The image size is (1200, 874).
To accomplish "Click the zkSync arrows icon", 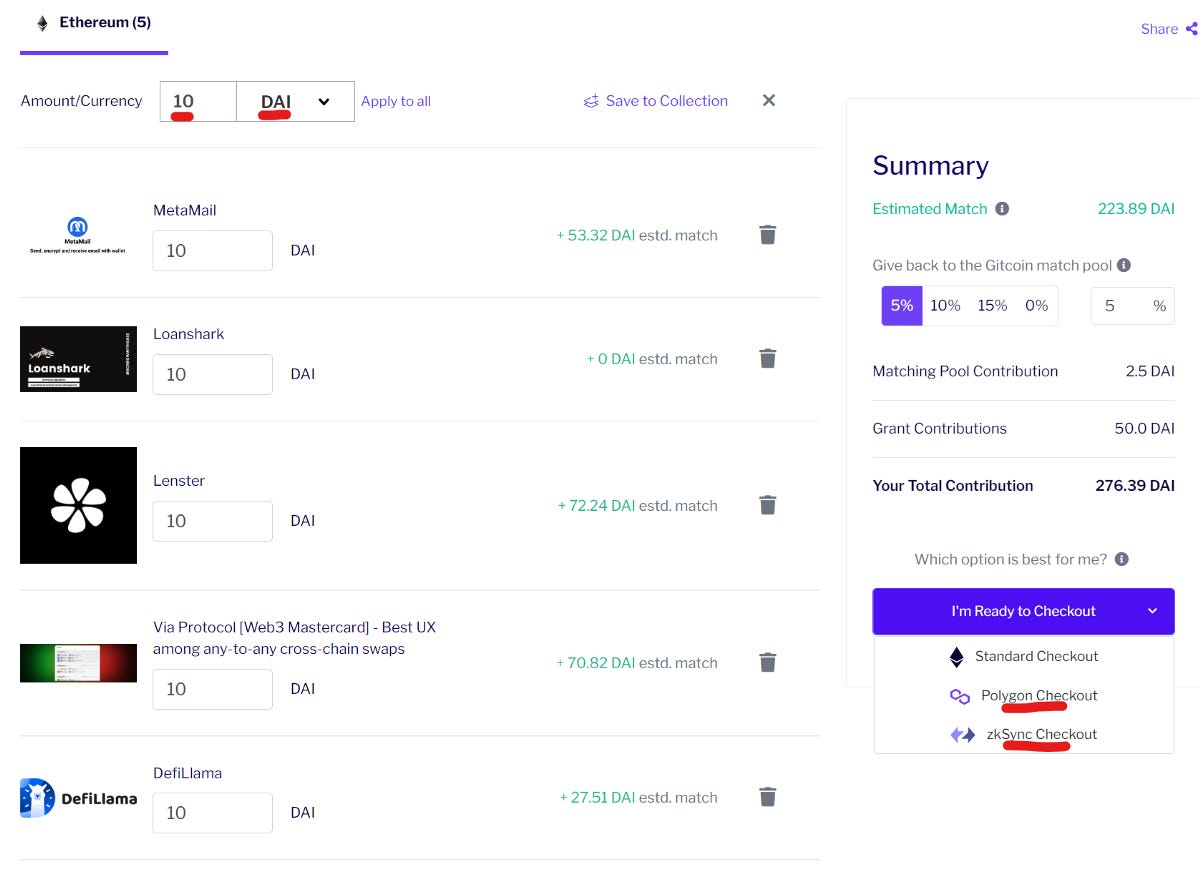I will tap(962, 735).
